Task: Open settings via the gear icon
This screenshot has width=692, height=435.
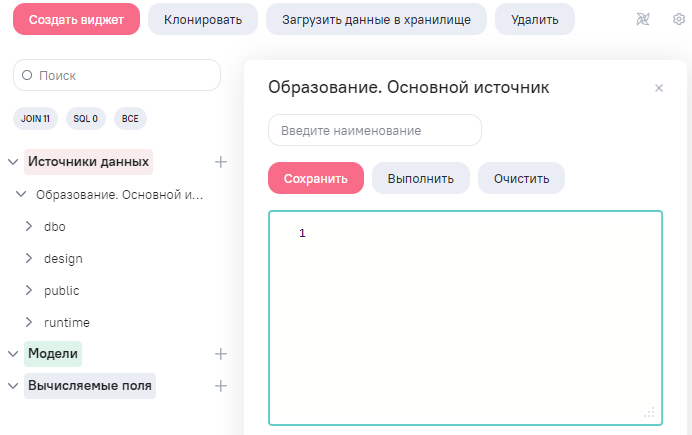Action: pyautogui.click(x=679, y=19)
